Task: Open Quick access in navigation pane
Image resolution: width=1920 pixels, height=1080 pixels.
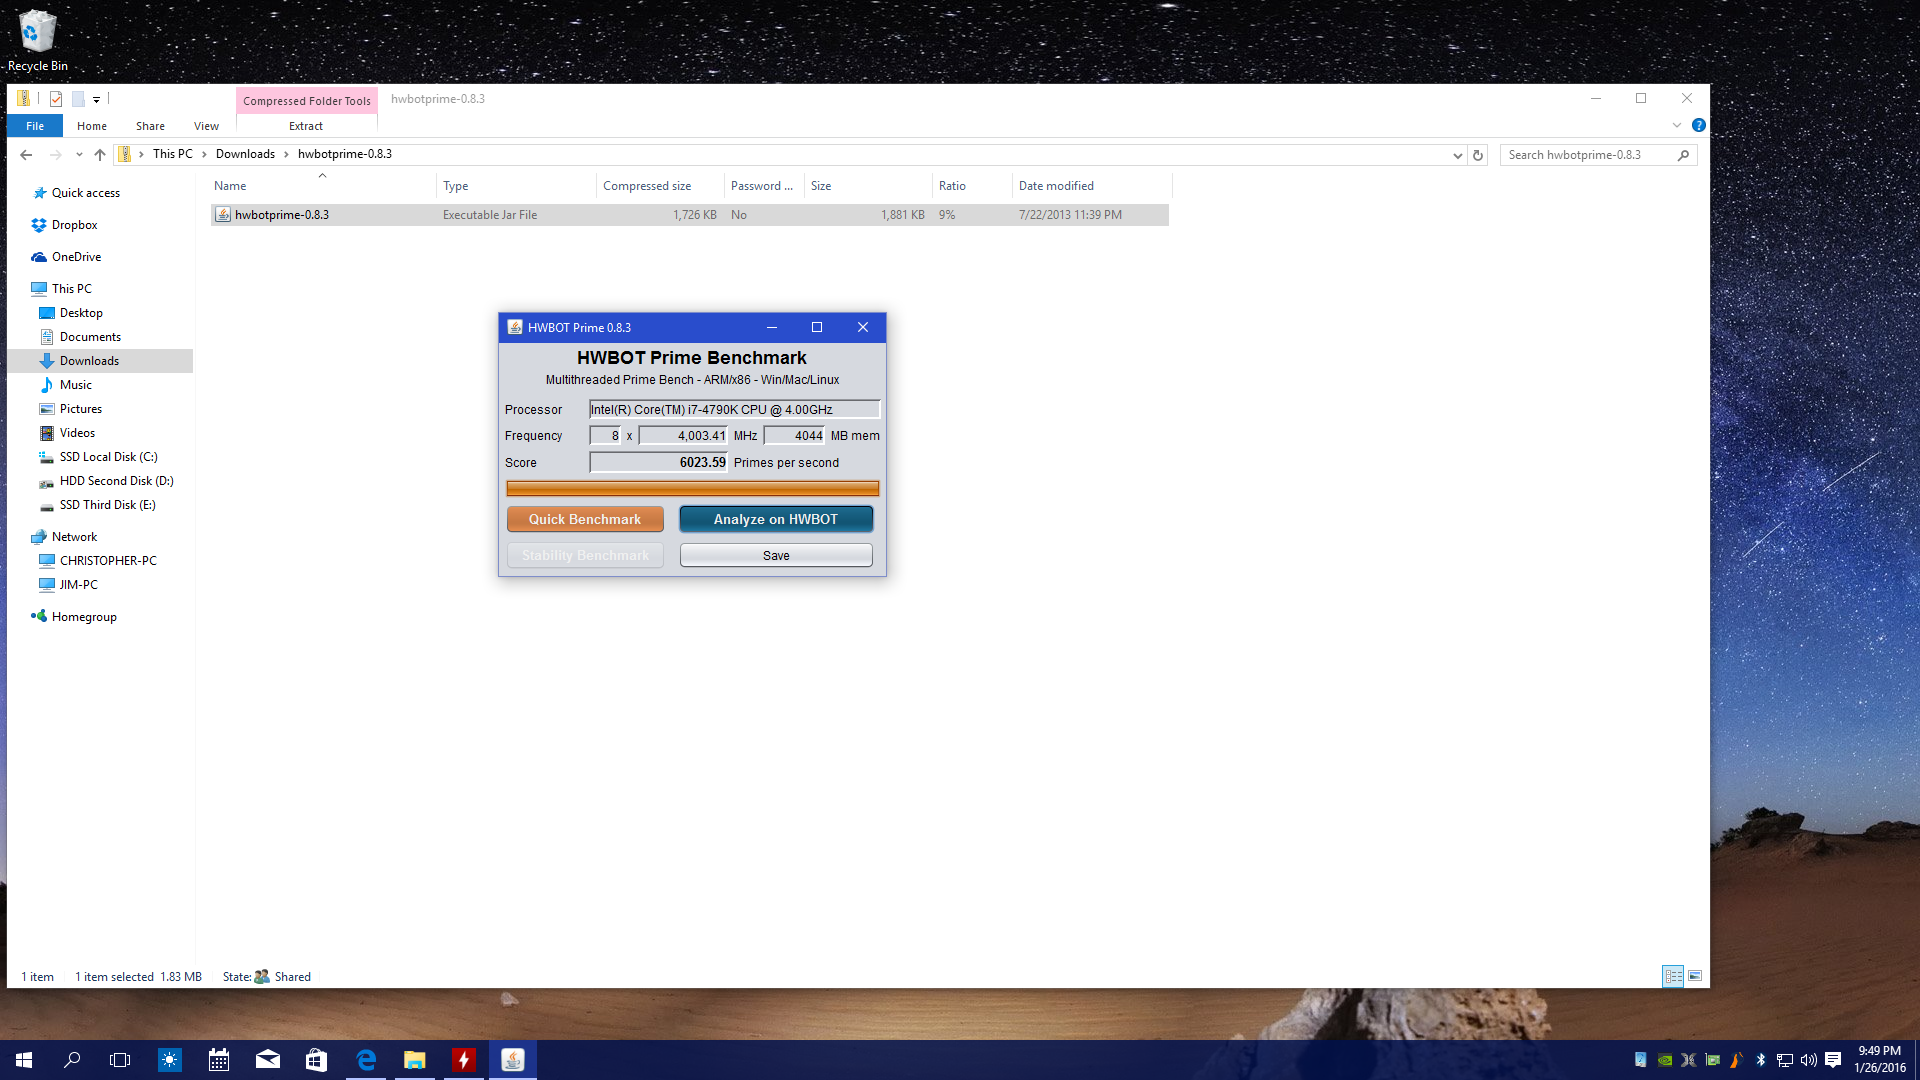Action: coord(86,193)
